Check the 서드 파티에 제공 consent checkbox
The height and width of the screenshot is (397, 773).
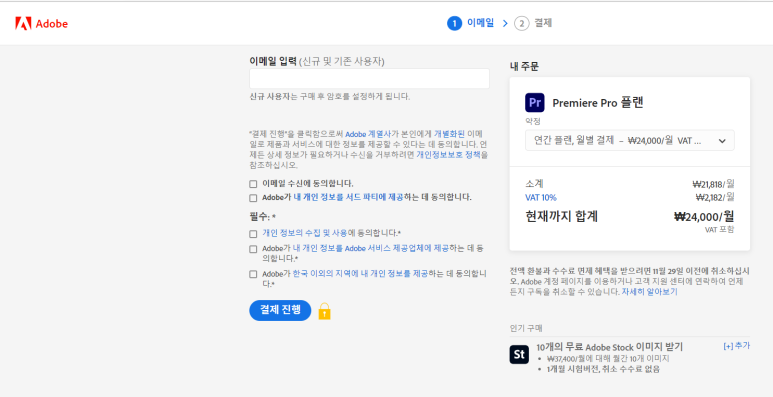[253, 198]
